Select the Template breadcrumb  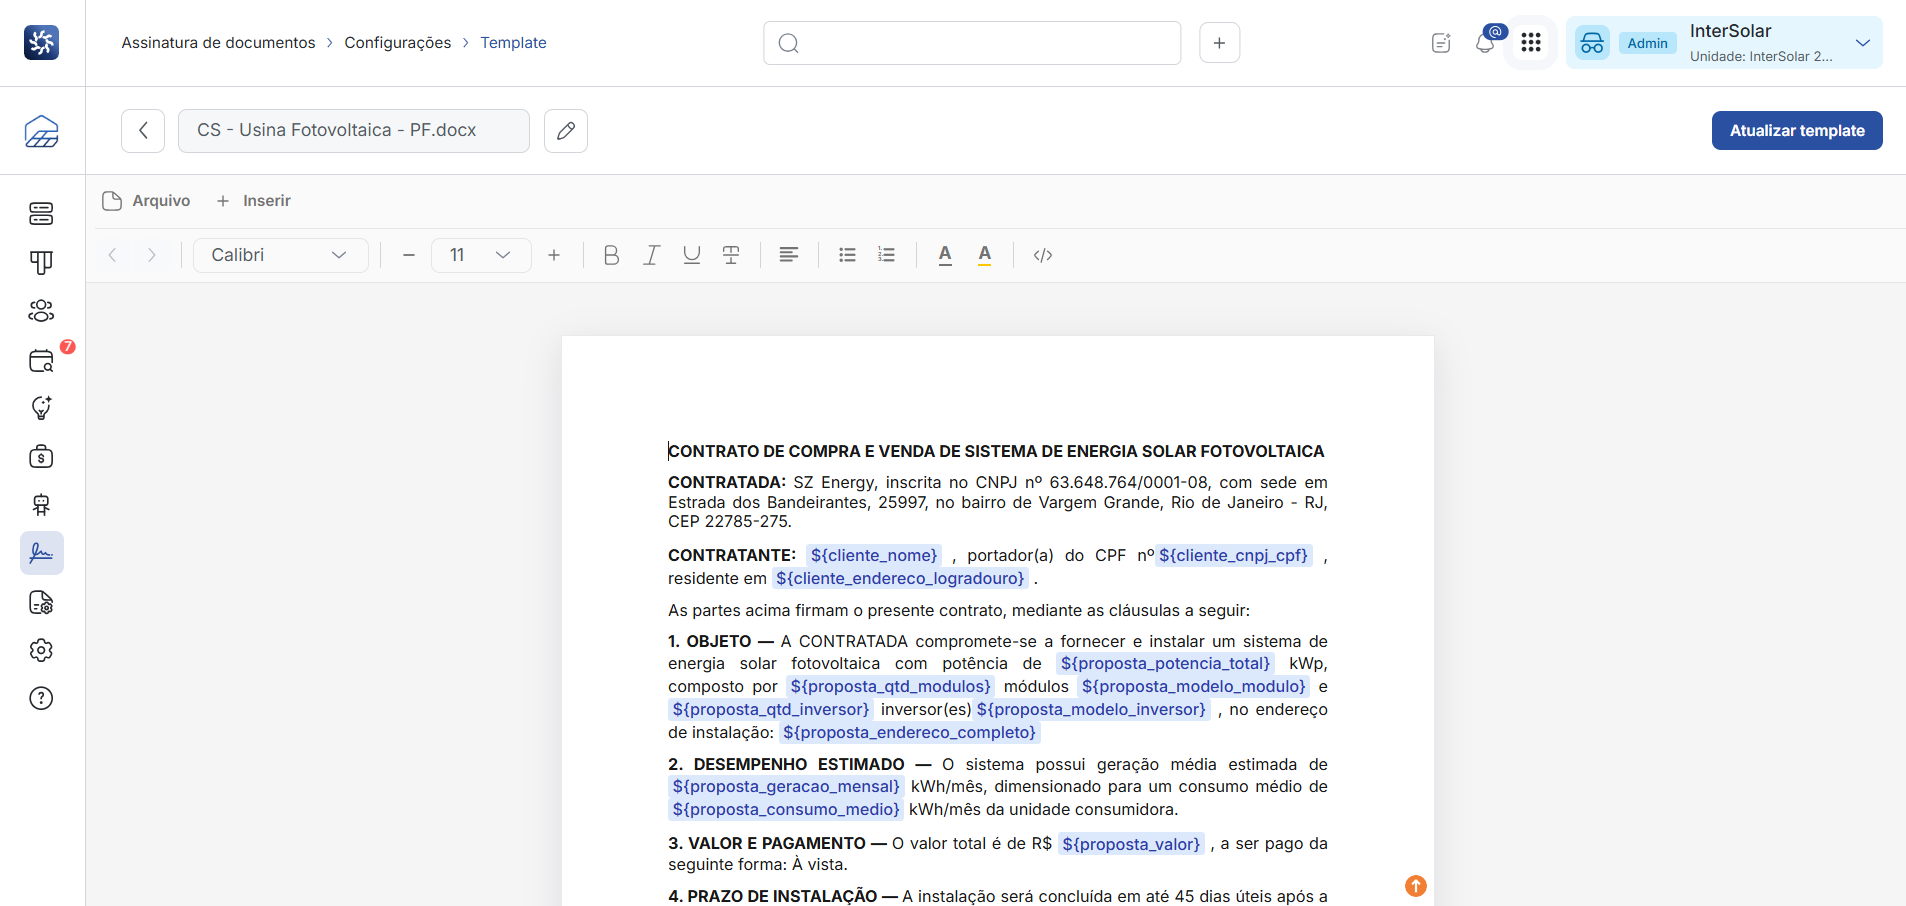point(513,43)
